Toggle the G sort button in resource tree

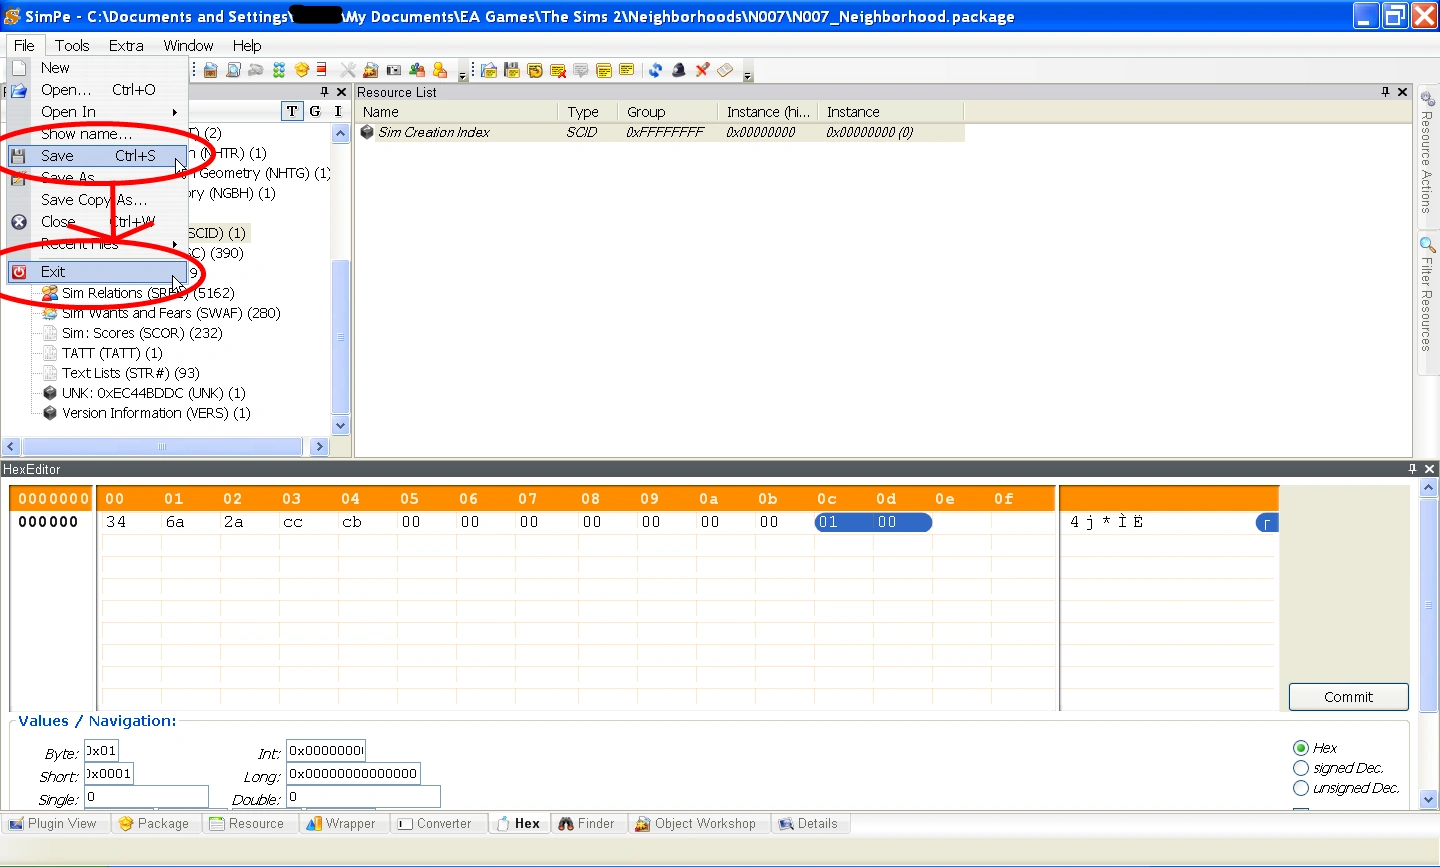(315, 111)
